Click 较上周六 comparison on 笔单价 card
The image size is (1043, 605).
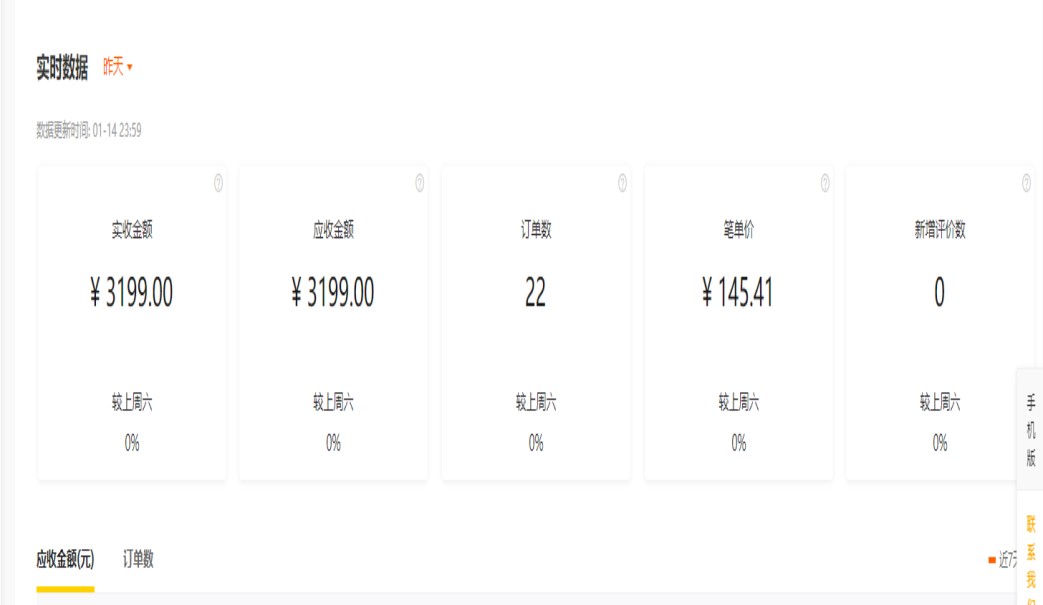click(738, 403)
